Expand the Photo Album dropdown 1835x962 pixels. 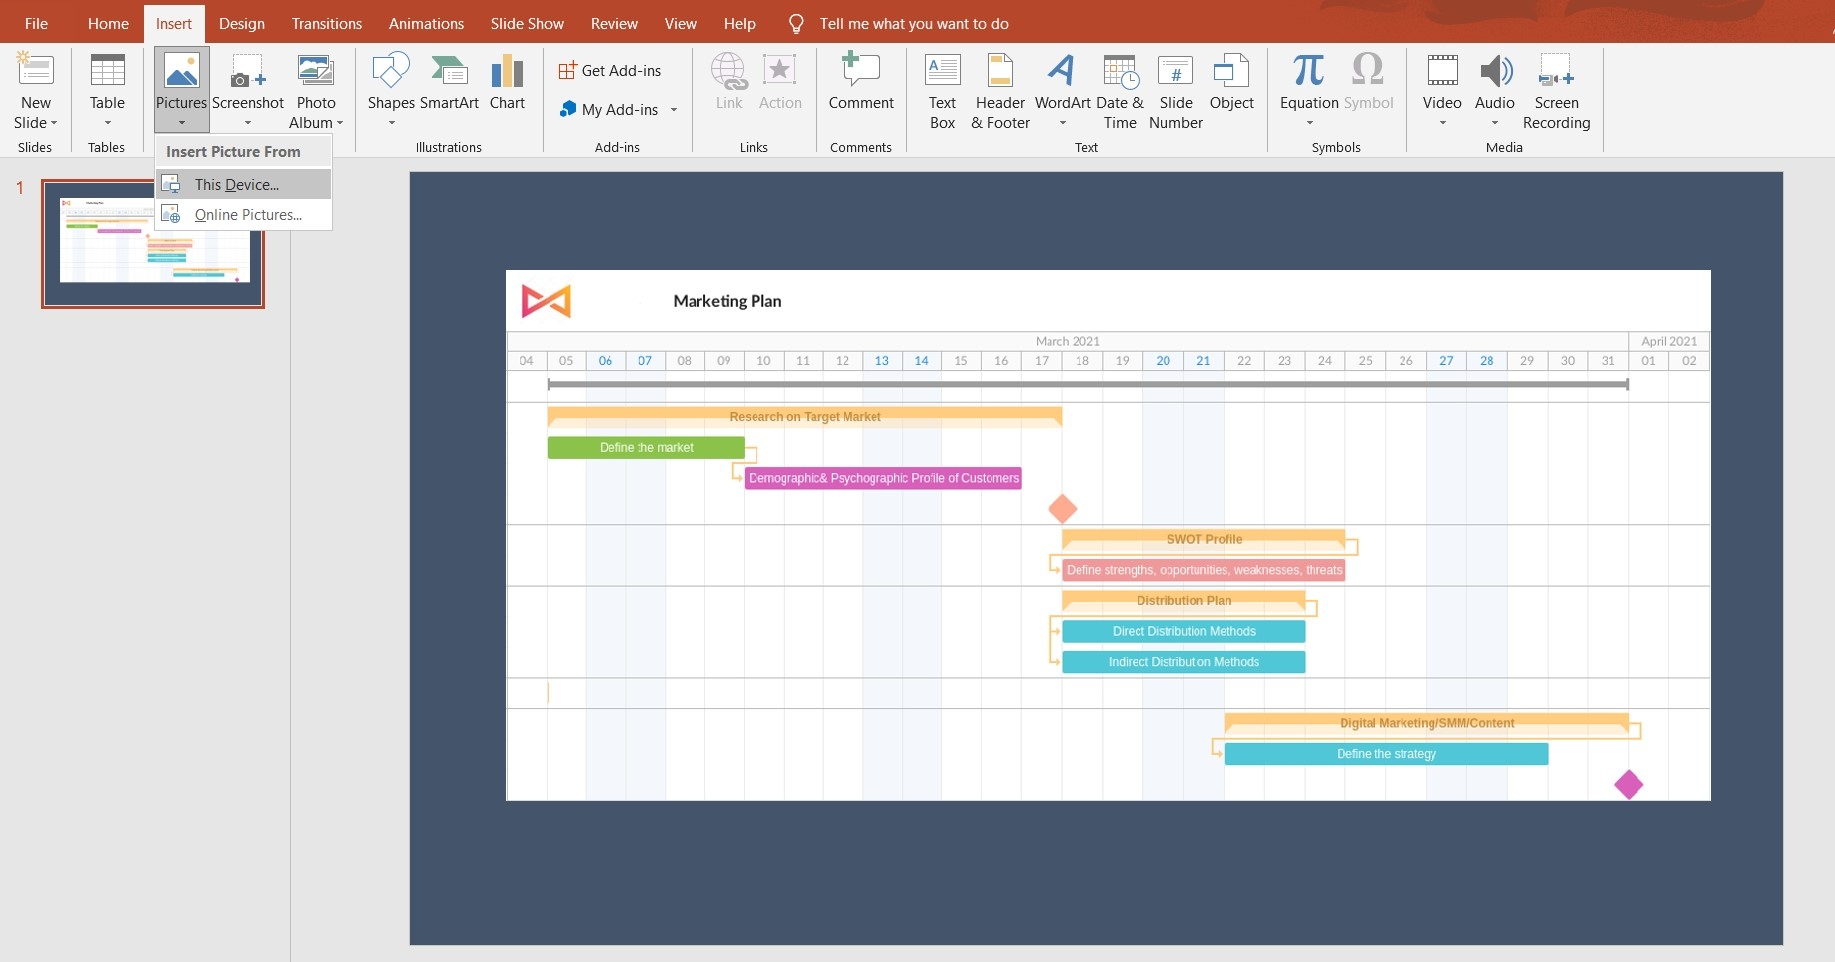click(x=340, y=123)
